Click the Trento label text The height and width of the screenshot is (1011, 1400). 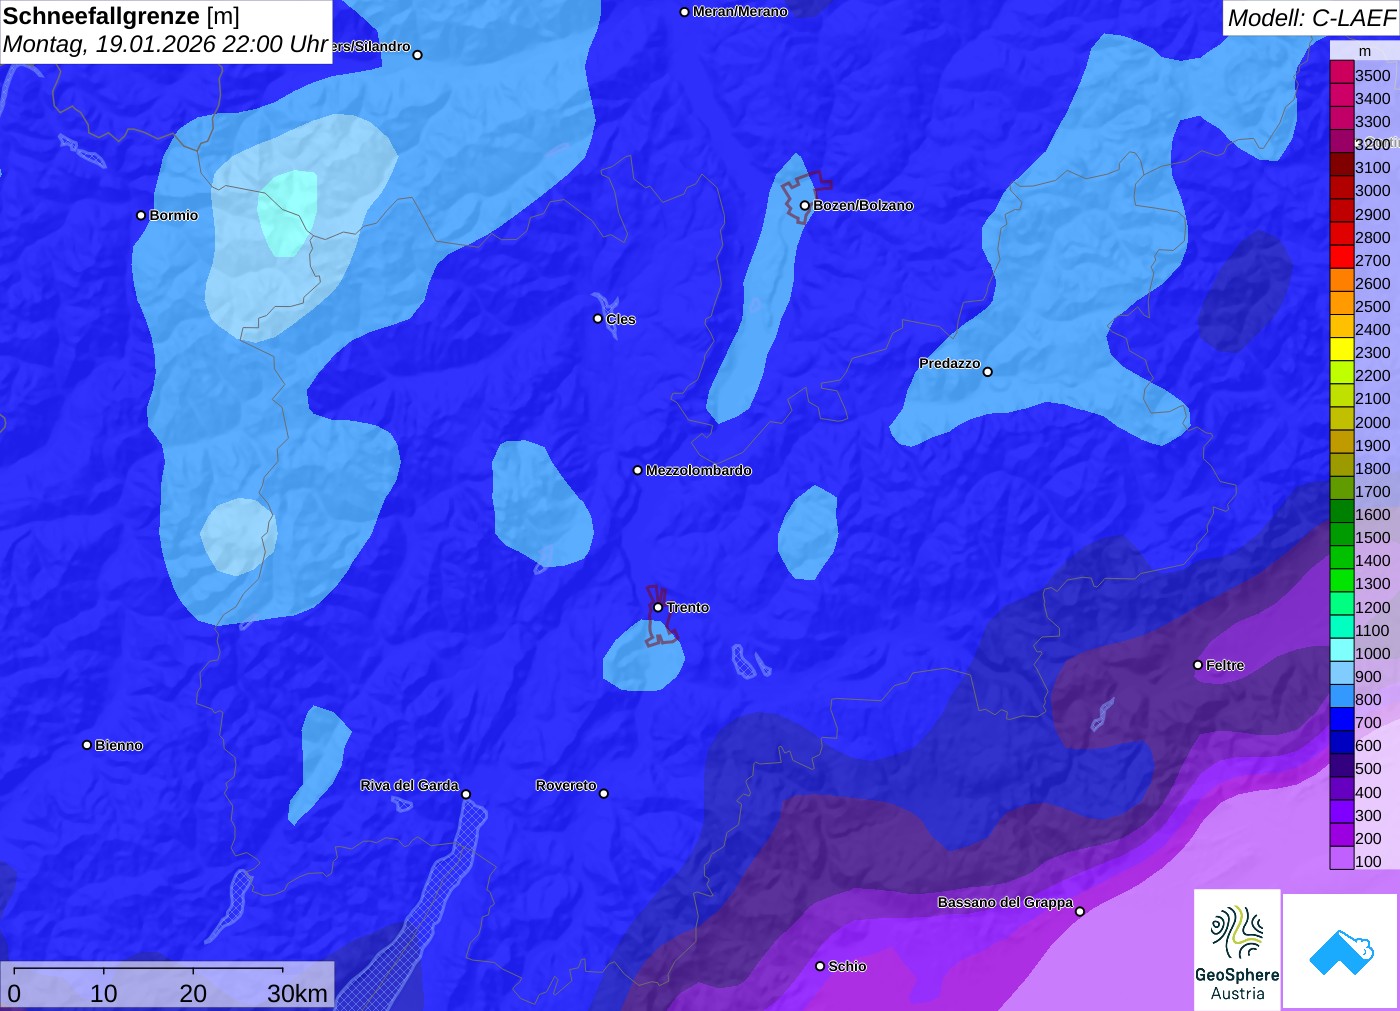tap(688, 607)
